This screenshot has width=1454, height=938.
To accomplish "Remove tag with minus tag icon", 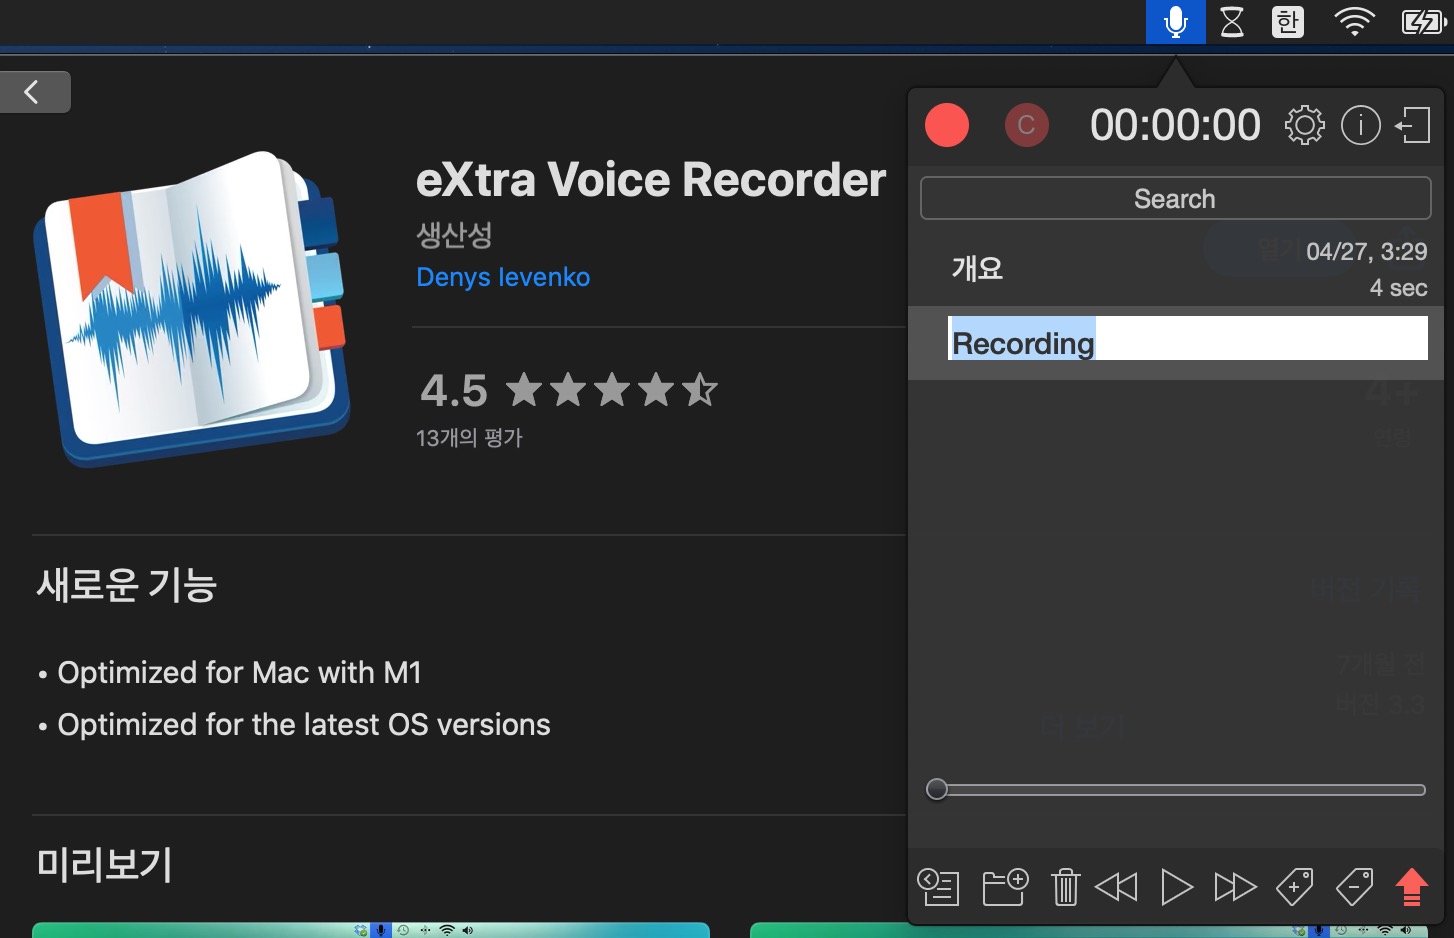I will click(1355, 887).
